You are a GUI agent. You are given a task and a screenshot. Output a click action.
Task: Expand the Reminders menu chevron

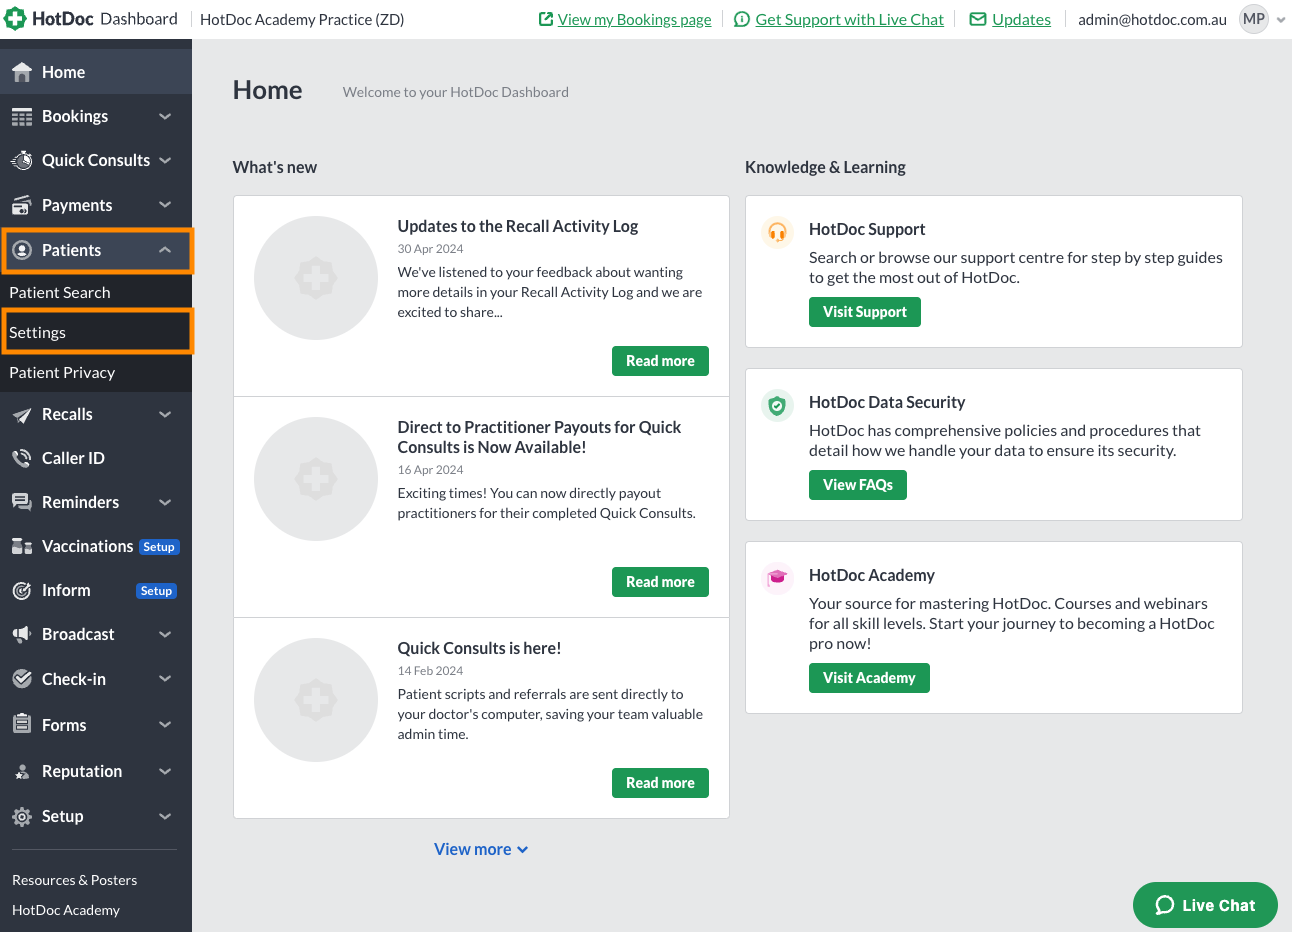coord(165,503)
